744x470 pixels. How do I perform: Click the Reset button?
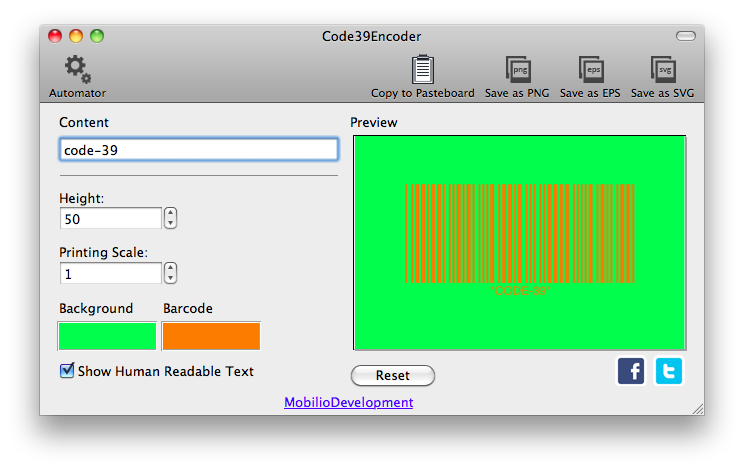click(x=393, y=376)
